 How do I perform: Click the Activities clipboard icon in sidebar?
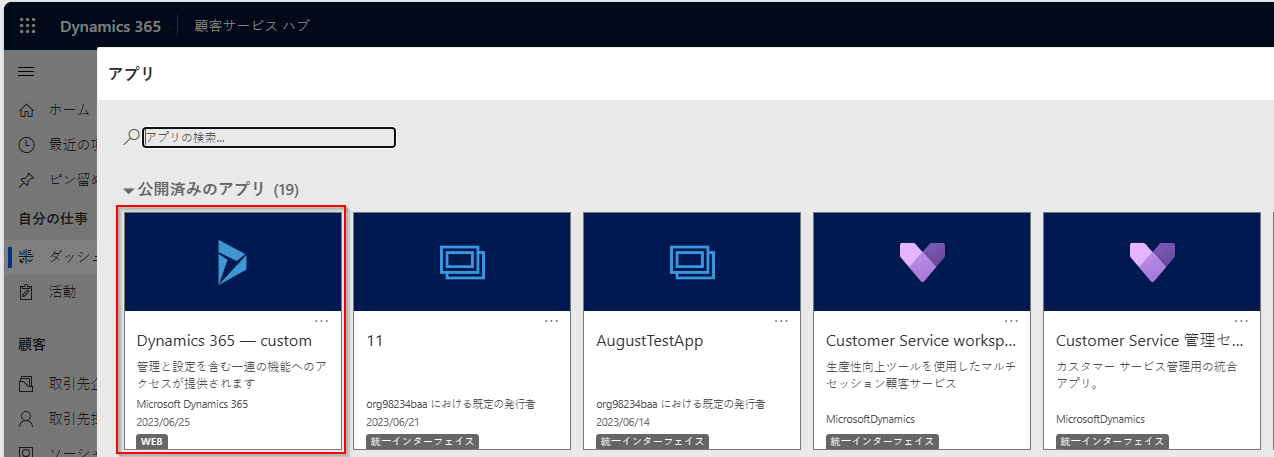point(27,292)
